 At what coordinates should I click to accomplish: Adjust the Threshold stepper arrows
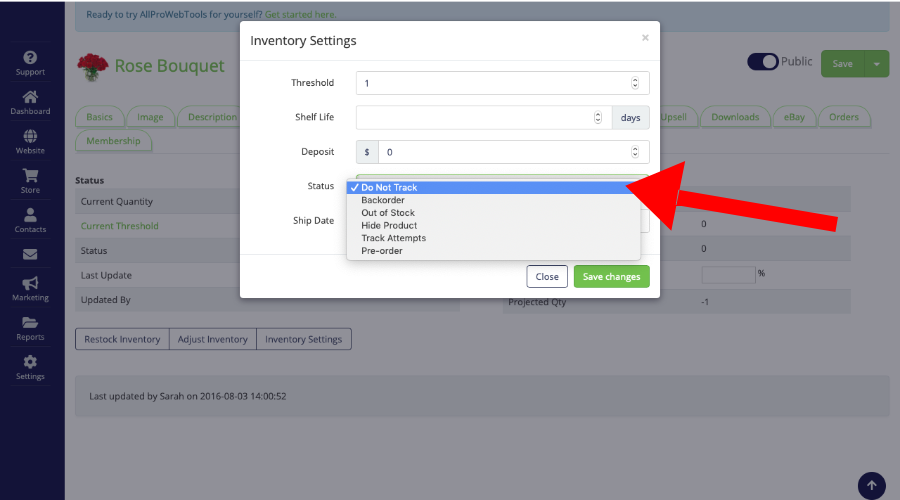point(635,83)
